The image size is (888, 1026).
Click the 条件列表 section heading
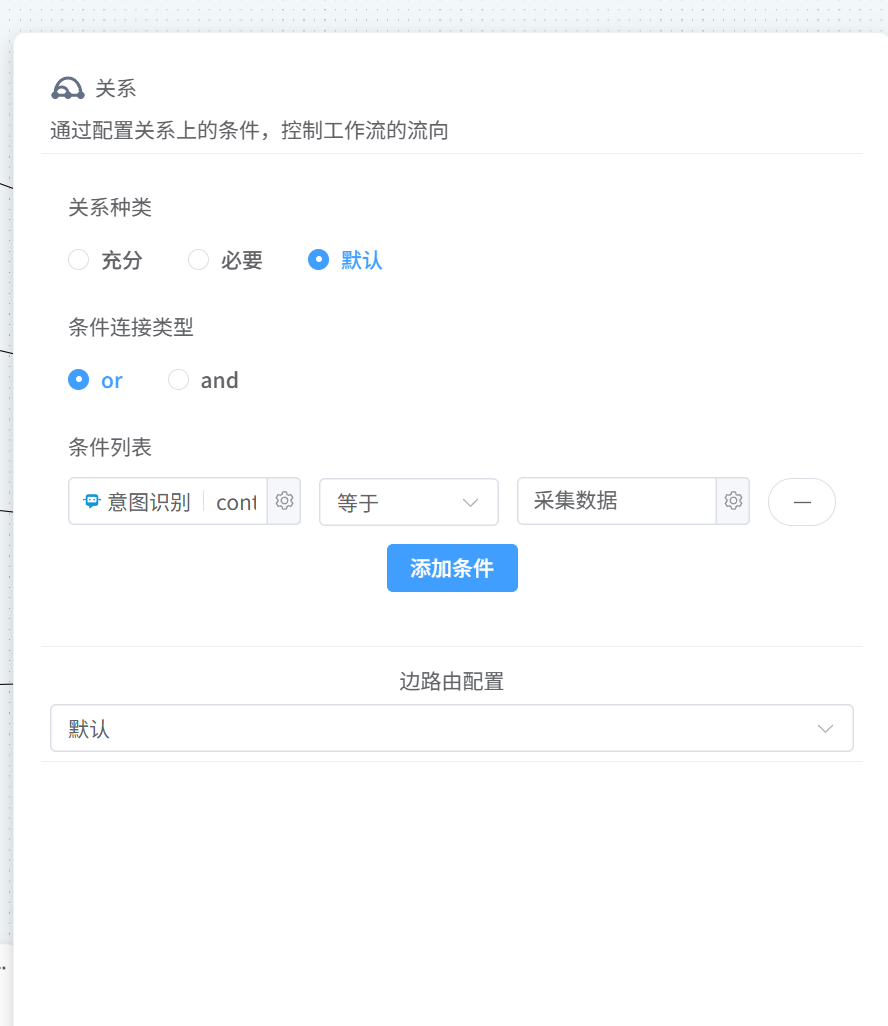click(x=110, y=447)
